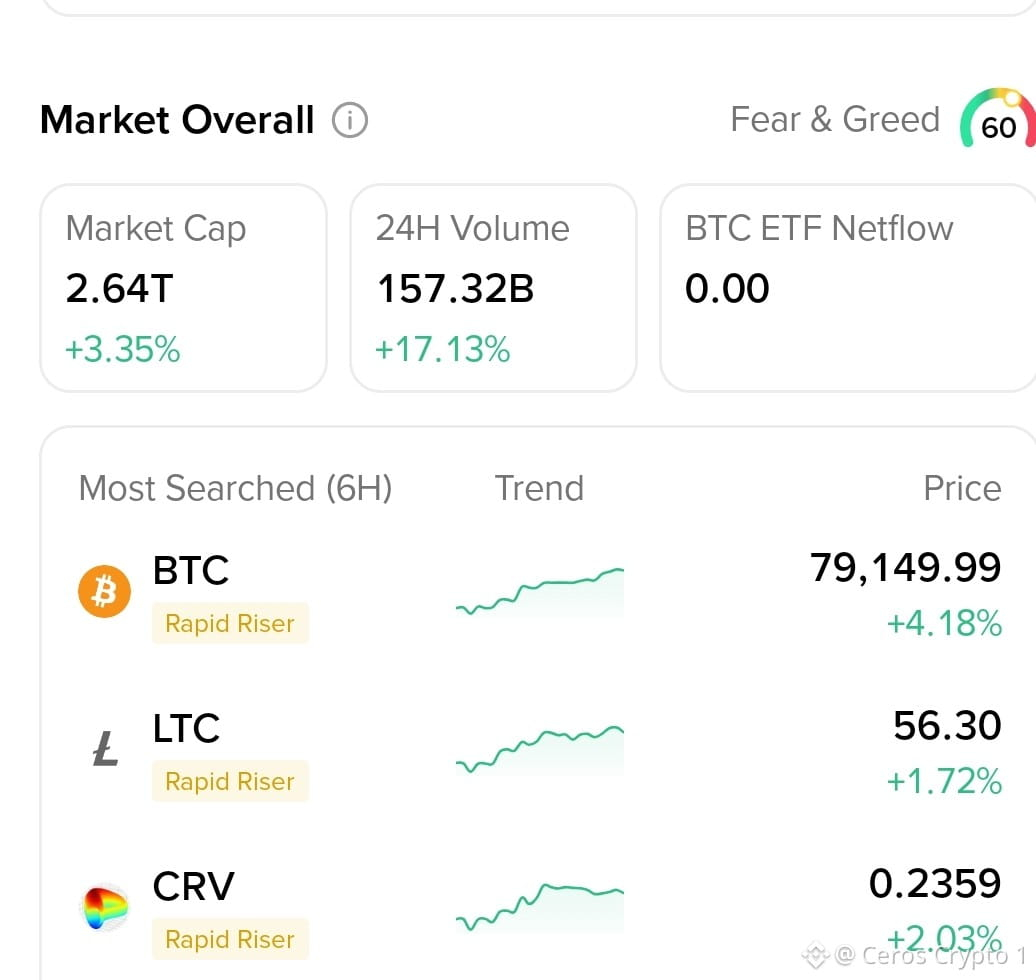This screenshot has width=1036, height=980.
Task: Select the Curve CRV coin icon
Action: (x=104, y=907)
